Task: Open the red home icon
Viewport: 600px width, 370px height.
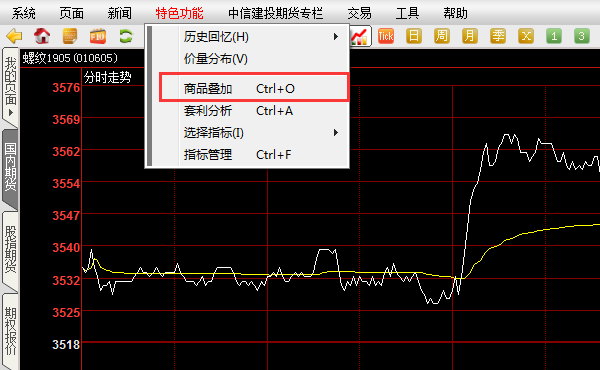Action: [x=42, y=36]
